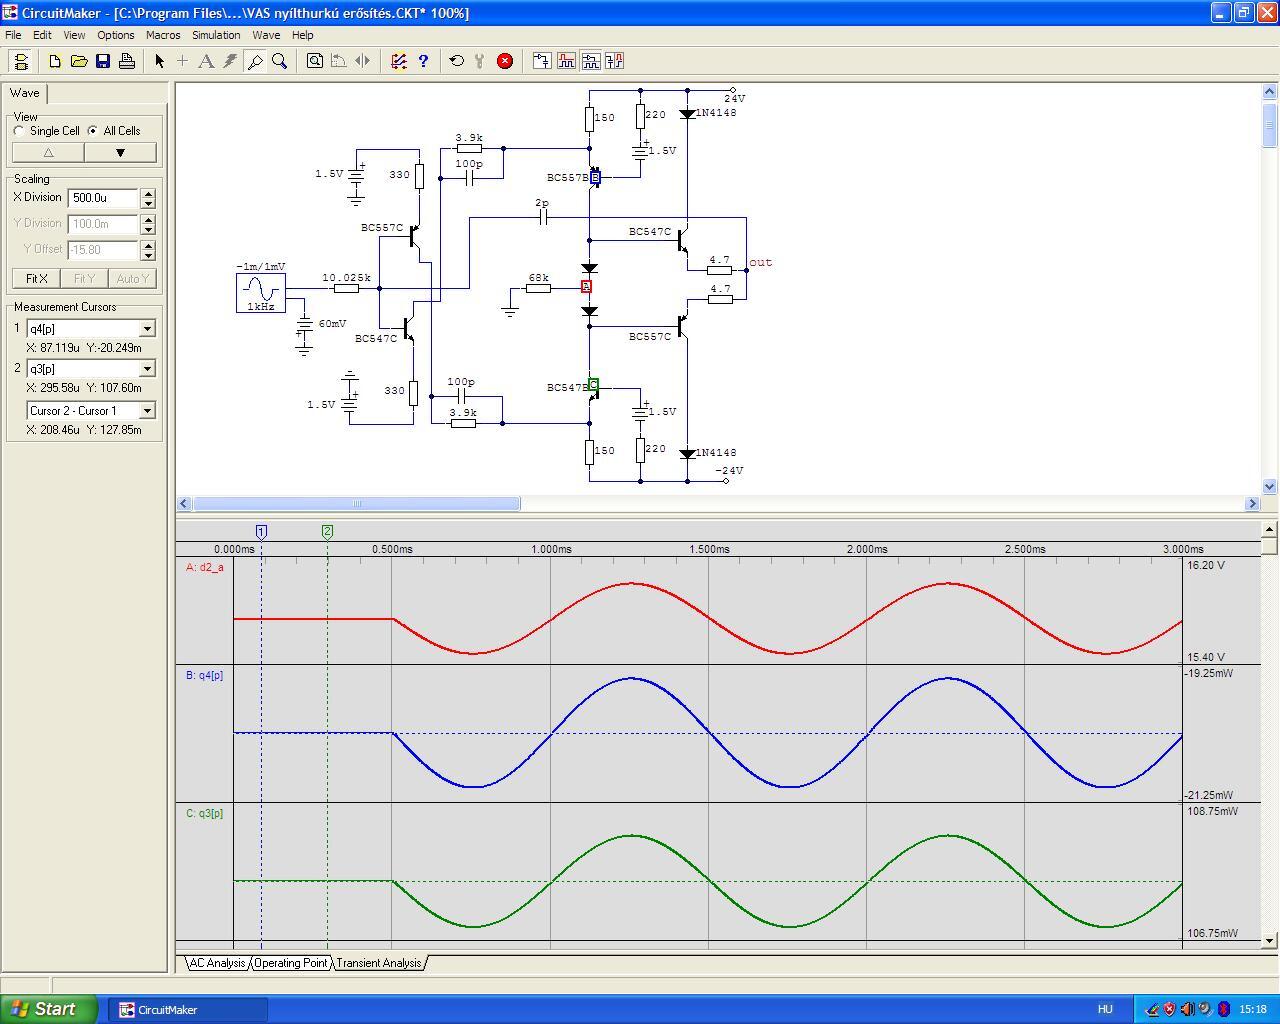Open the 'Cursor 2 - Cursor 1' dropdown
1280x1024 pixels.
click(147, 411)
